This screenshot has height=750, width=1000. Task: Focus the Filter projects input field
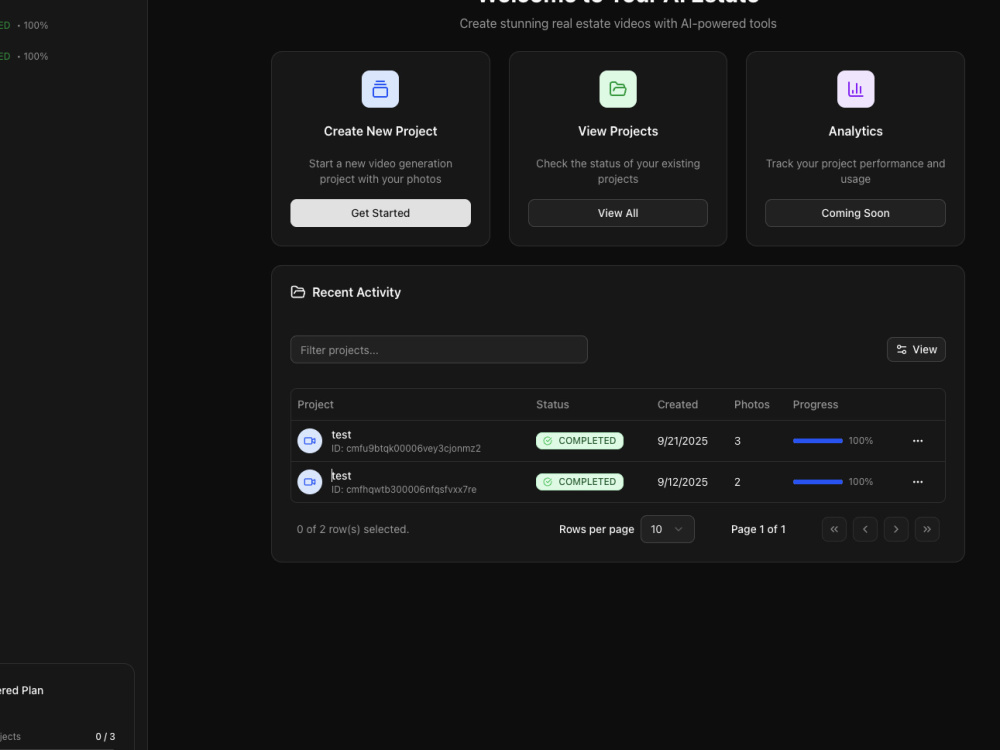pos(439,349)
